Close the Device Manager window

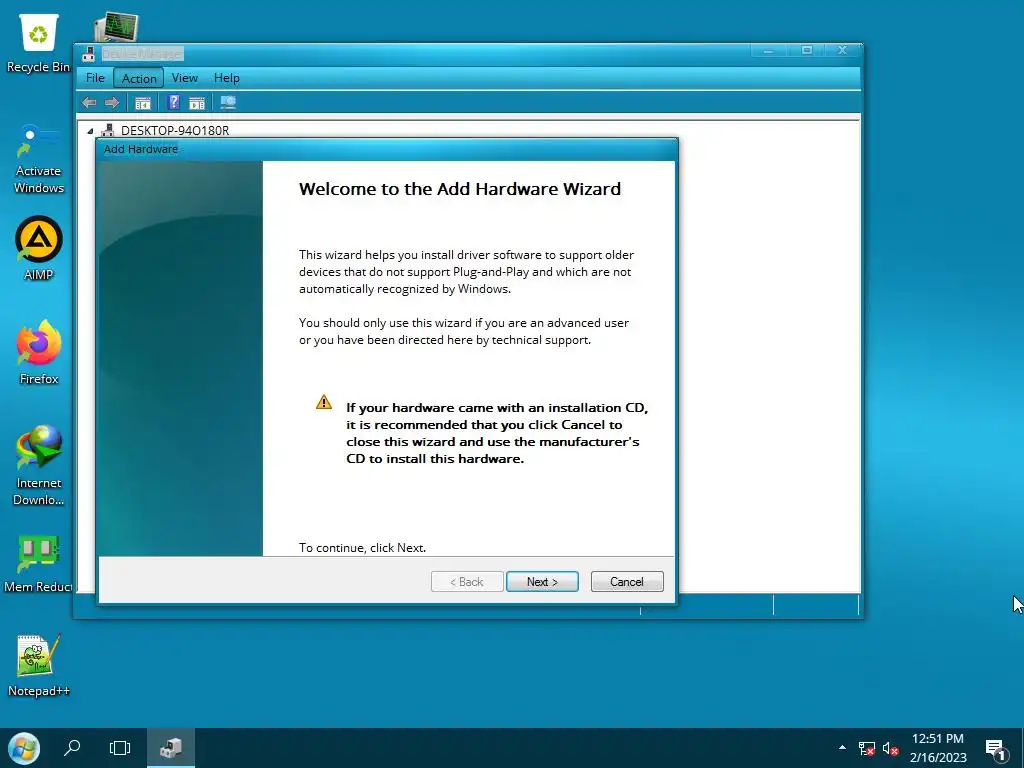coord(842,50)
